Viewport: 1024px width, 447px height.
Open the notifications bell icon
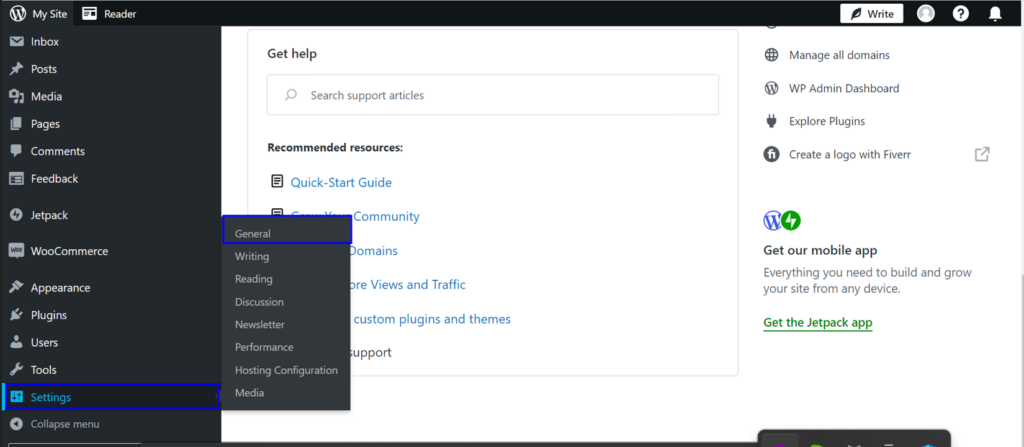(995, 13)
